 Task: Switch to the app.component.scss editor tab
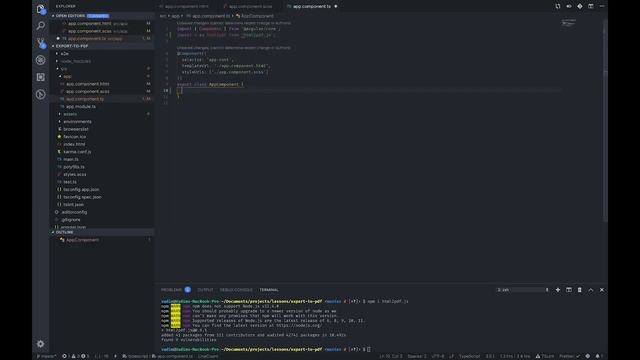[x=250, y=6]
